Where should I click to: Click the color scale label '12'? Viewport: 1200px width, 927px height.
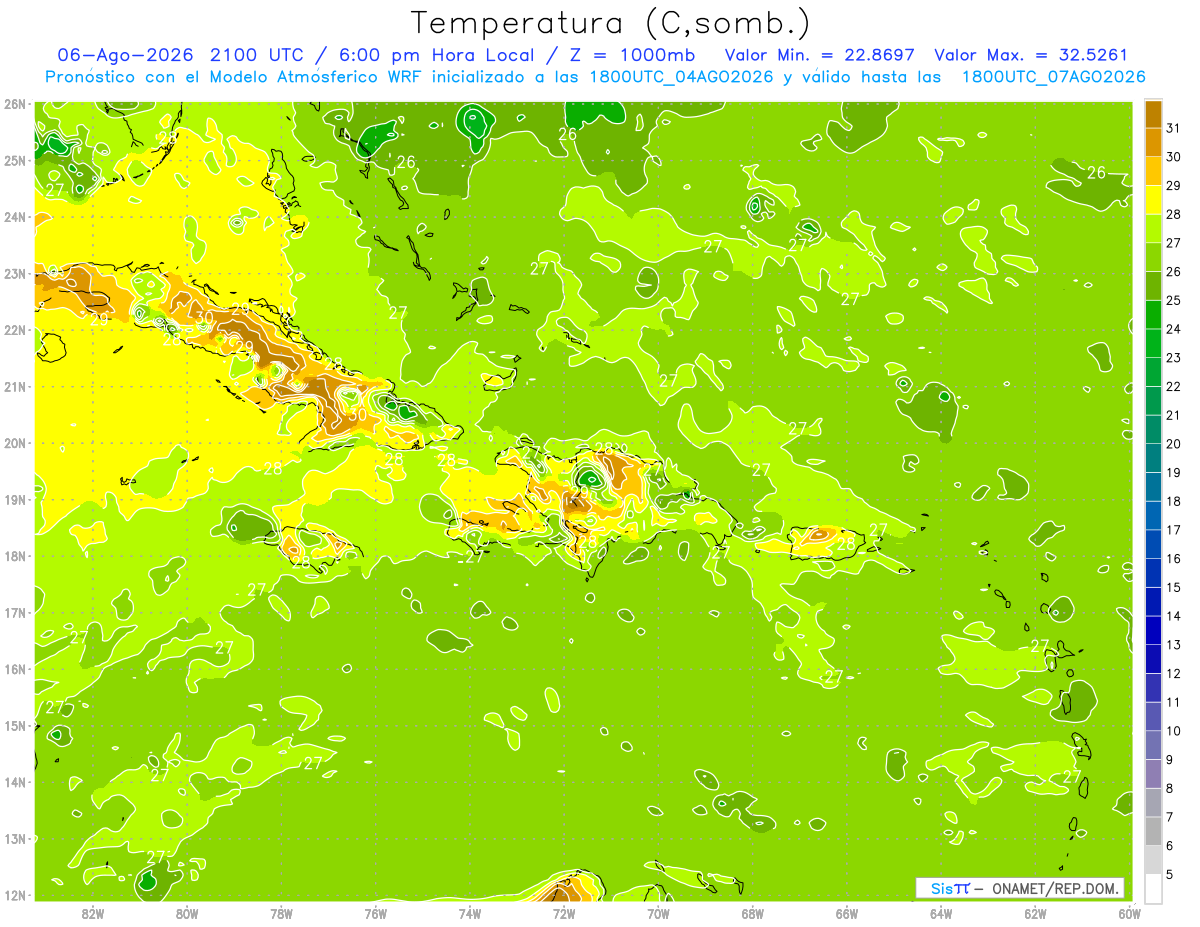click(x=1174, y=673)
